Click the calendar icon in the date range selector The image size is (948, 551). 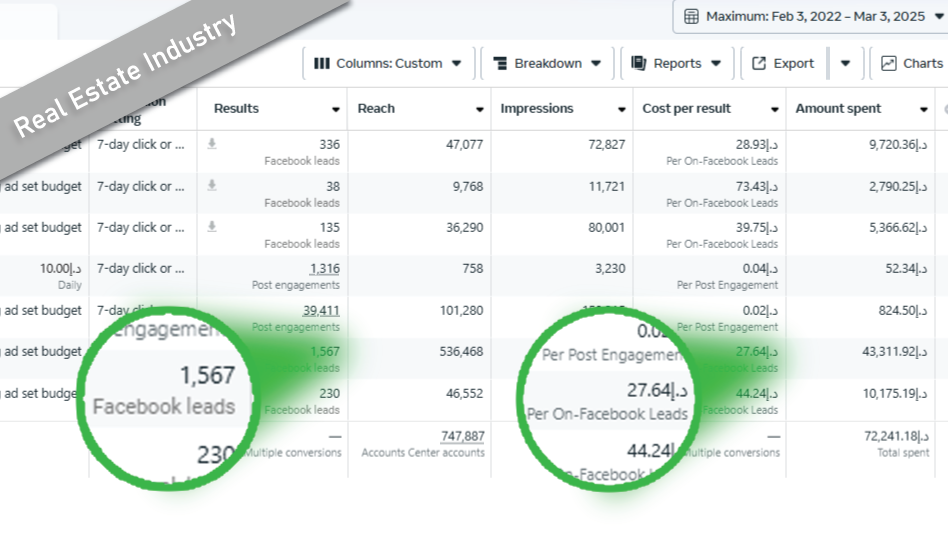coord(691,16)
